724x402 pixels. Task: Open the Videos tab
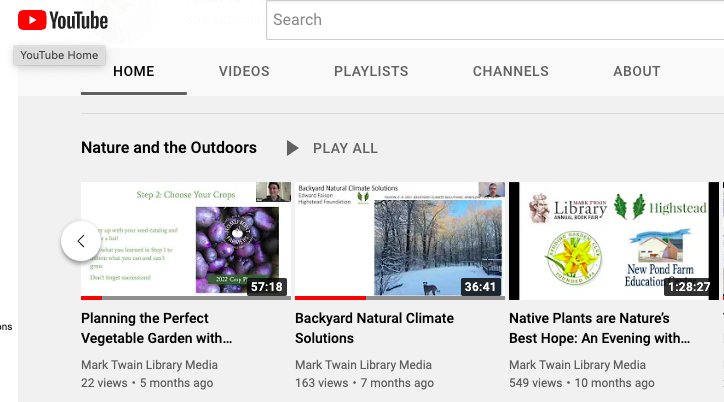[x=244, y=72]
